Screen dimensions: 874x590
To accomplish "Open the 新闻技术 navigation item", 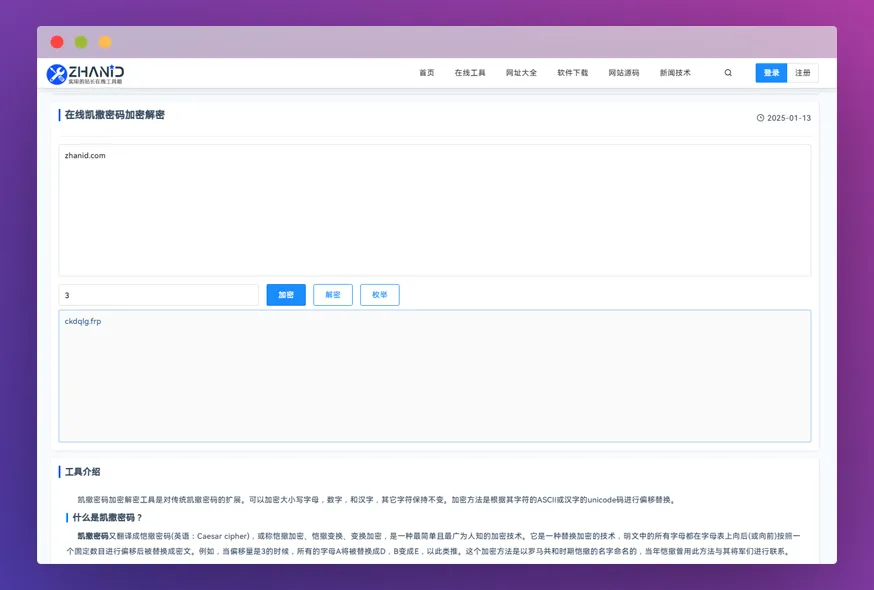I will [x=675, y=72].
